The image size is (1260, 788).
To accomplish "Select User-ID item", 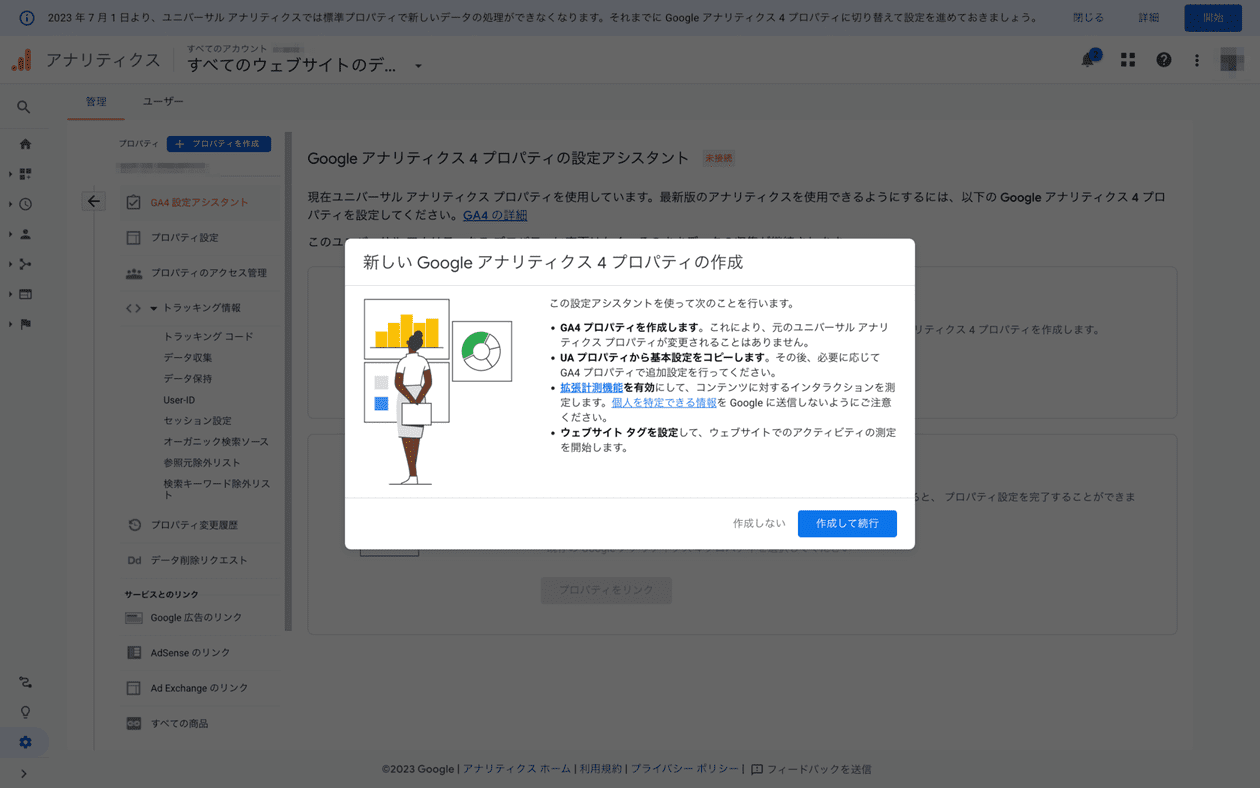I will click(x=179, y=400).
